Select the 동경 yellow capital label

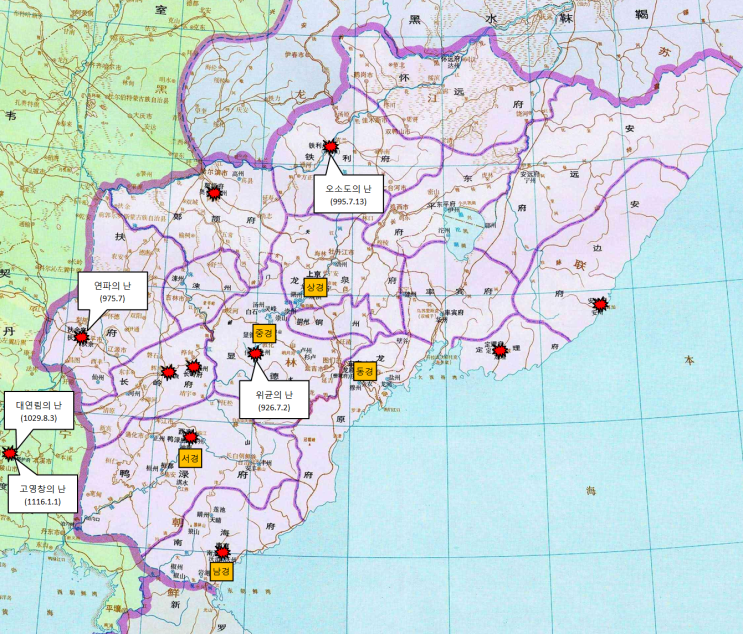click(x=365, y=371)
